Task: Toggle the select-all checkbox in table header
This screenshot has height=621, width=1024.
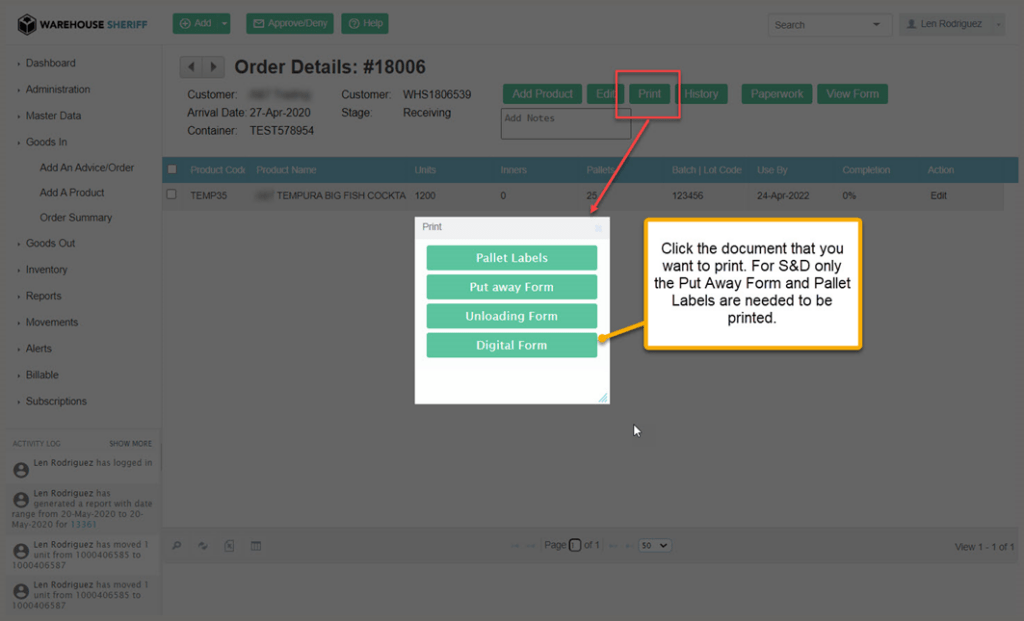Action: coord(172,170)
